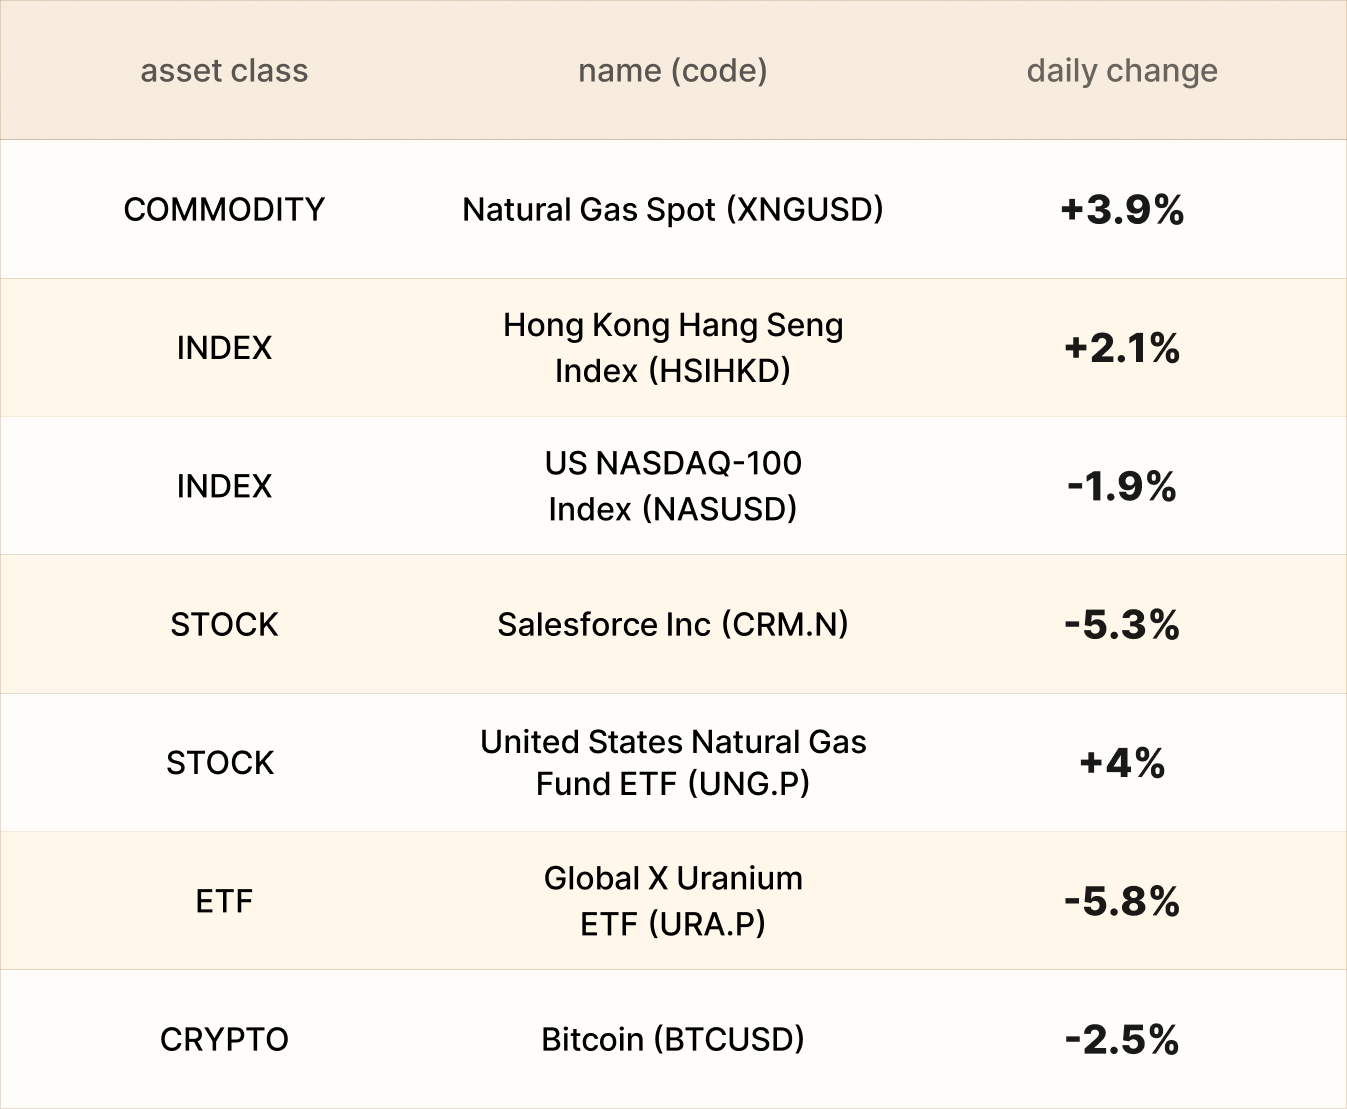Click the CRYPTO asset class cell
The height and width of the screenshot is (1109, 1347).
point(224,1039)
